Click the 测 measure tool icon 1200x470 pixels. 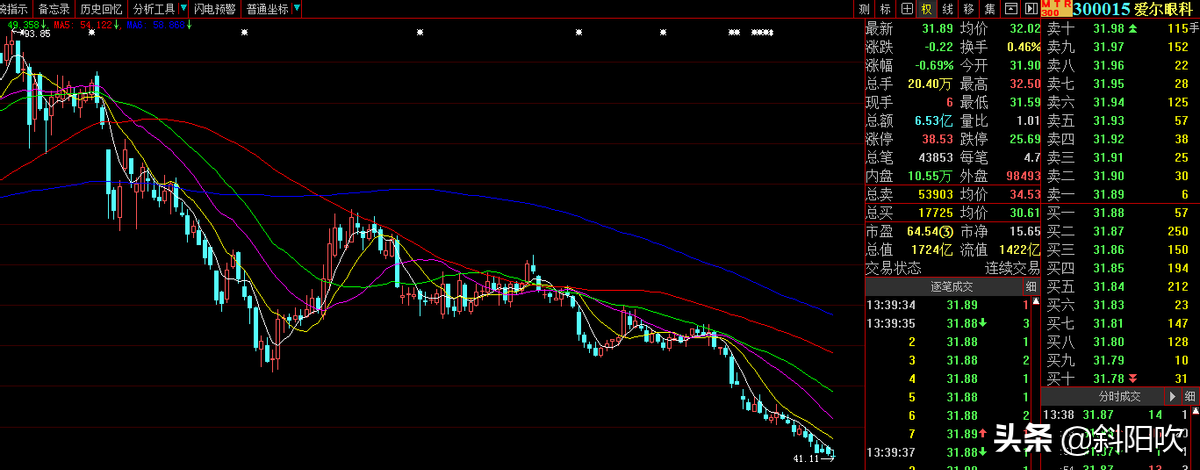point(864,9)
